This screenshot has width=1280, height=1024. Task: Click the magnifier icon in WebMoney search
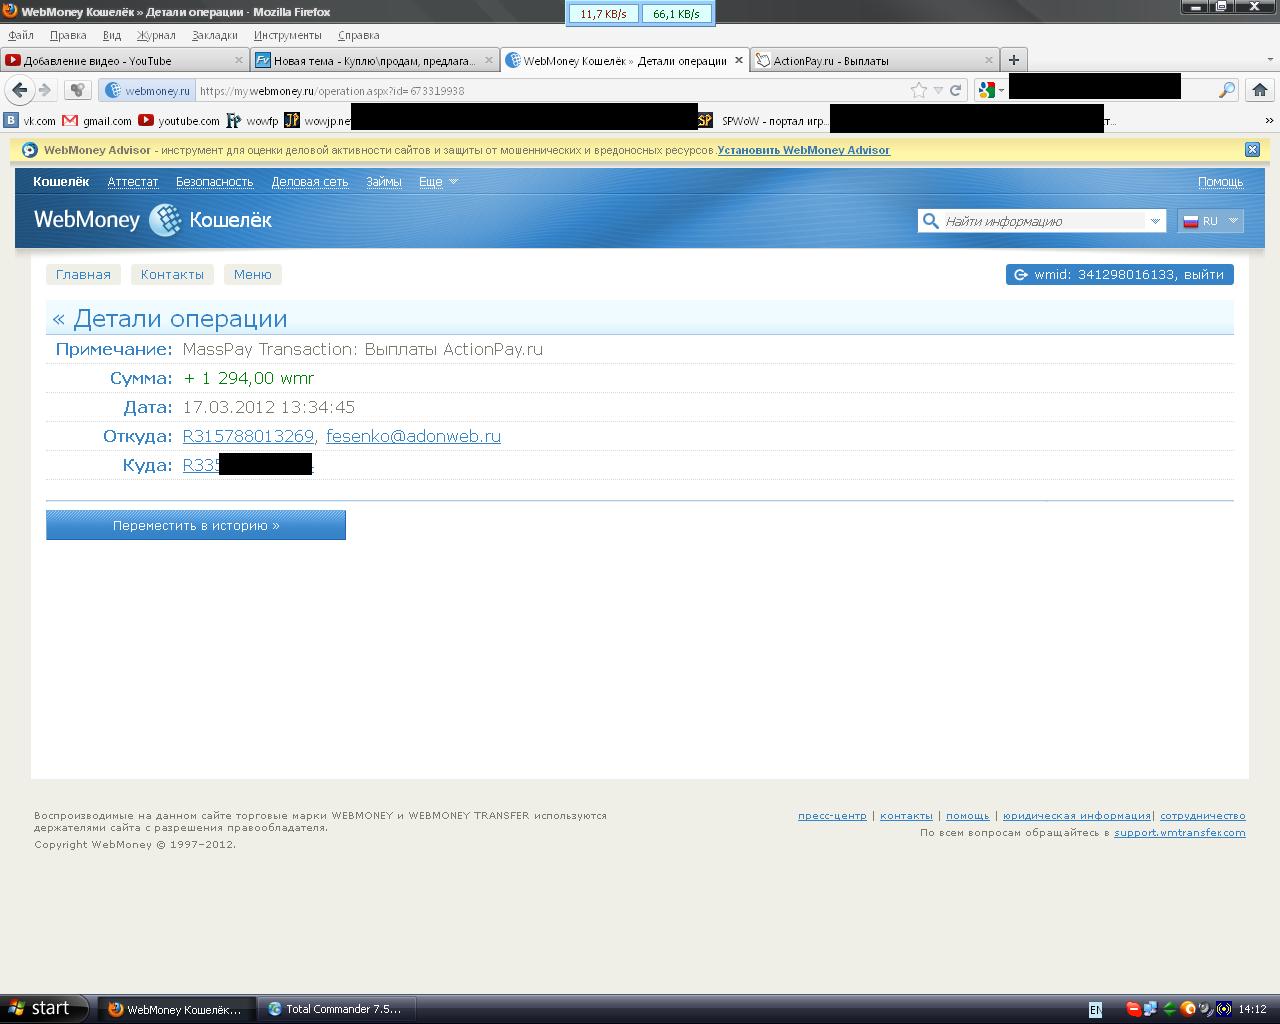click(x=931, y=221)
